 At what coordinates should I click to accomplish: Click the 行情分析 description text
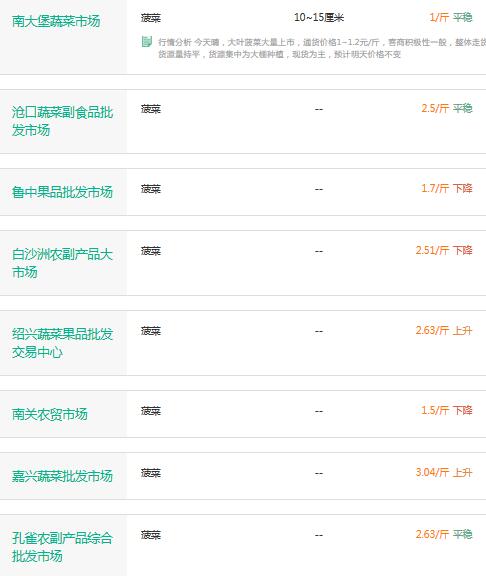click(x=322, y=48)
